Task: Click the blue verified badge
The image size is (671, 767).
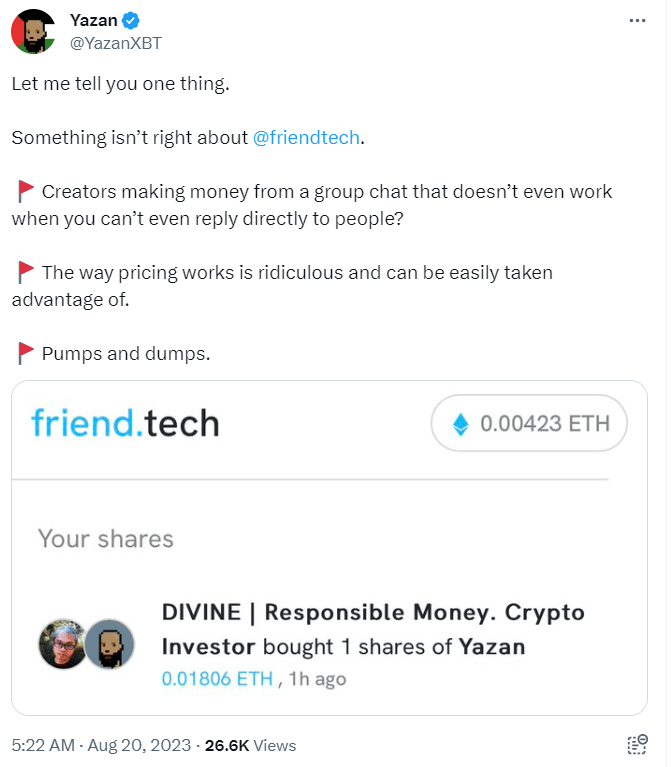Action: pos(129,21)
